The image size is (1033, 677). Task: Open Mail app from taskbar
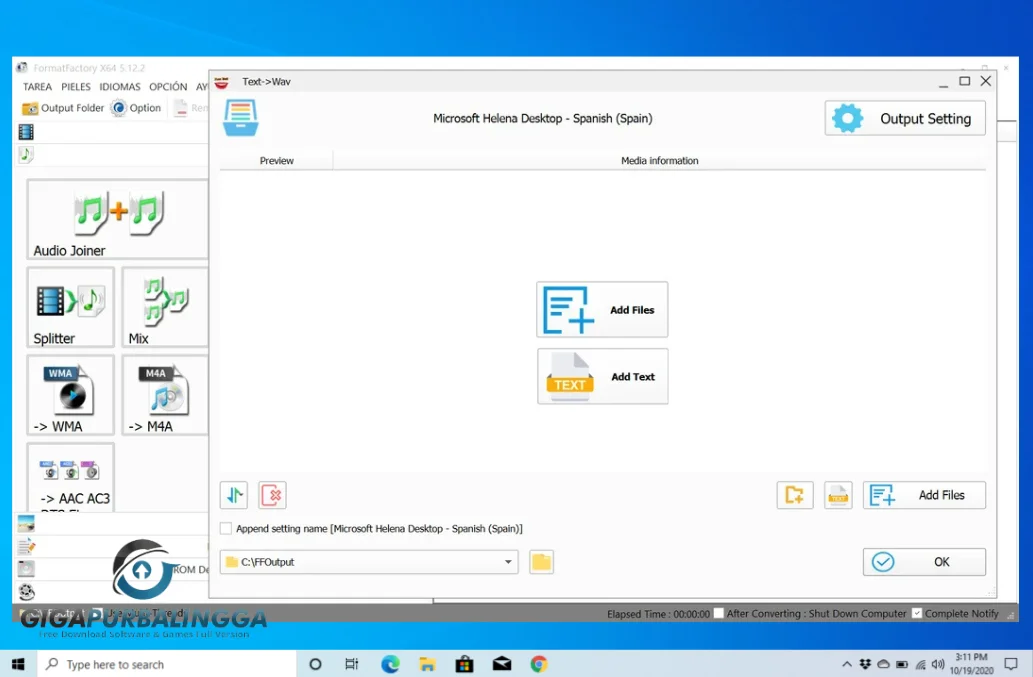(502, 664)
